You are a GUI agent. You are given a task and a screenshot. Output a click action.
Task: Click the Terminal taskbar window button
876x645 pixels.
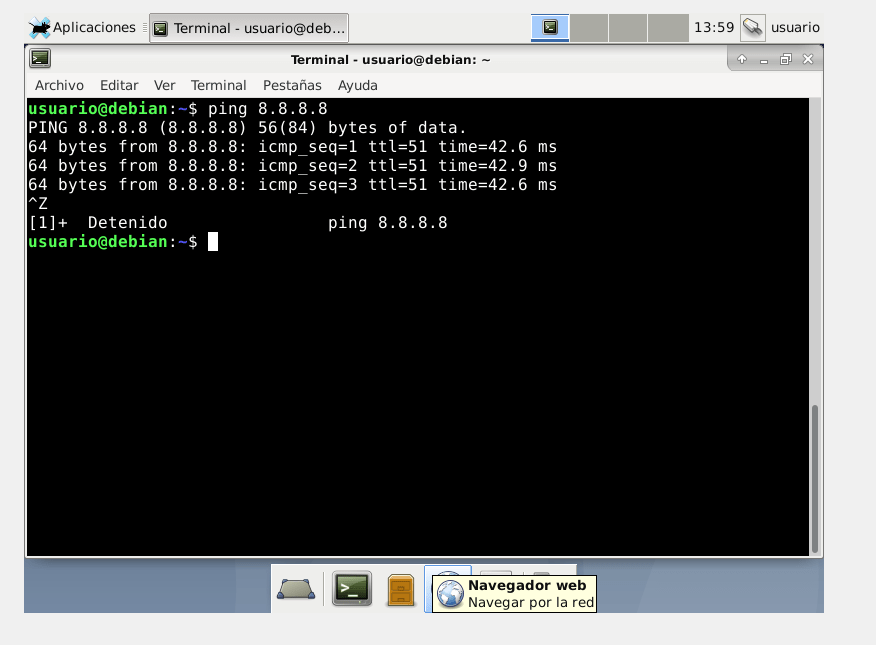click(x=249, y=28)
